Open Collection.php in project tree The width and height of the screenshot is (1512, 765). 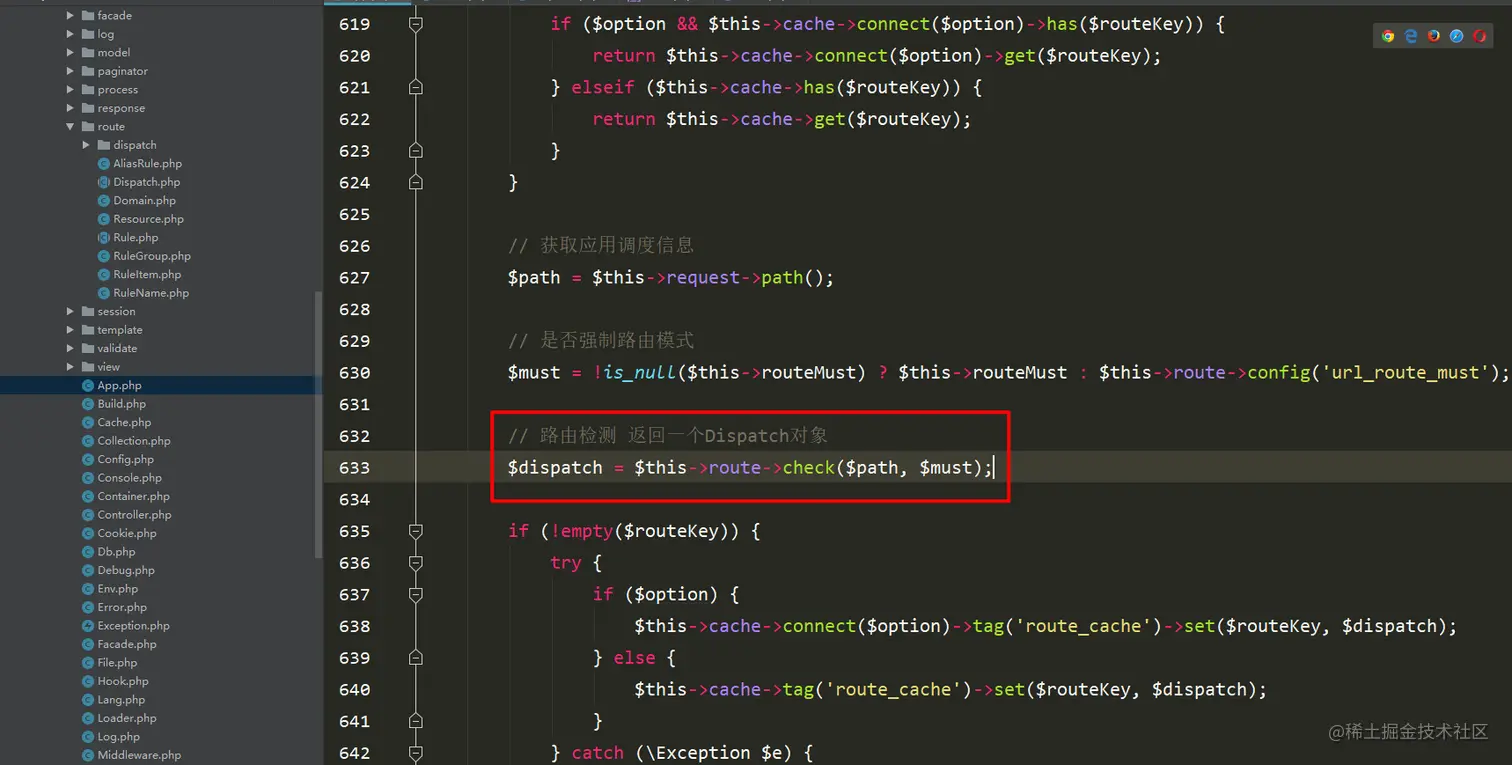click(133, 441)
